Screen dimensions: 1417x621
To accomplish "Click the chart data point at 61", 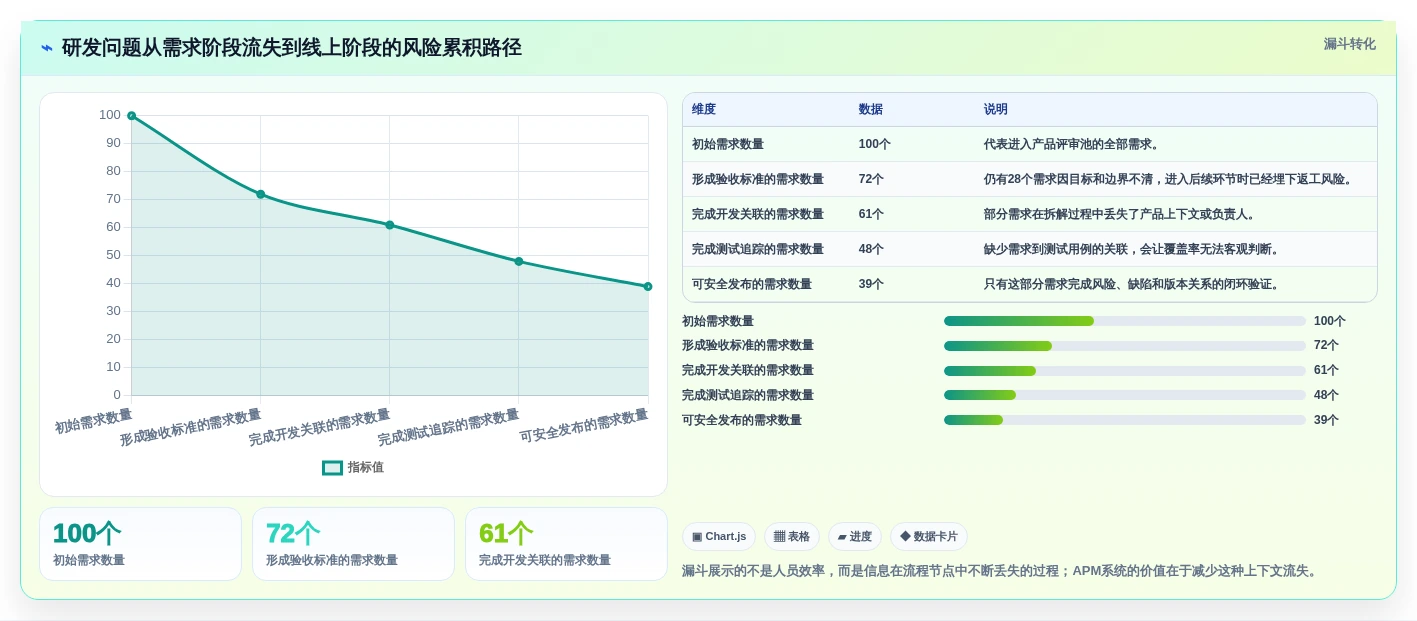I will [389, 225].
